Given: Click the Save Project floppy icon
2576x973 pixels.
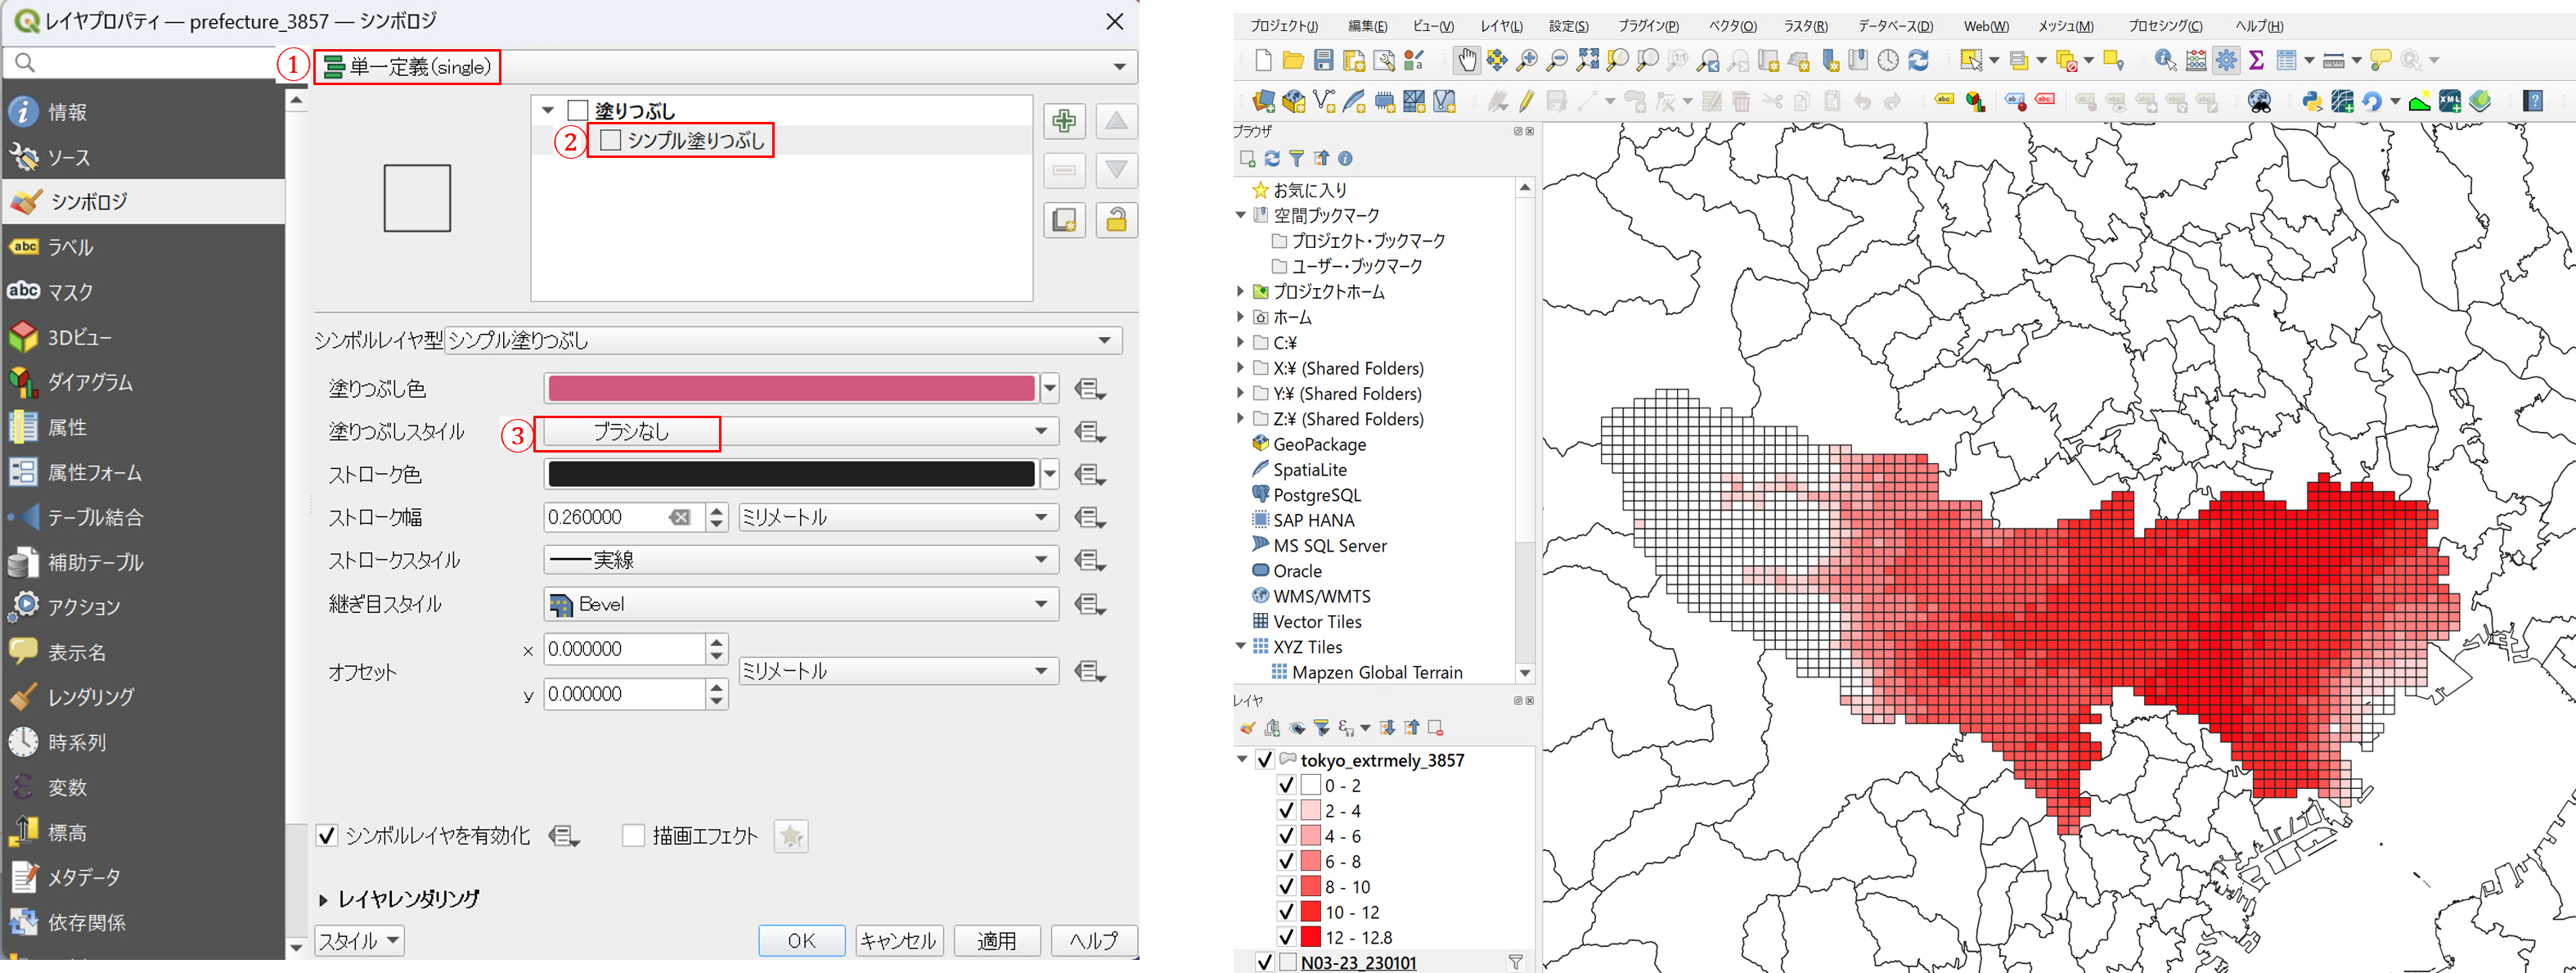Looking at the screenshot, I should (1323, 61).
